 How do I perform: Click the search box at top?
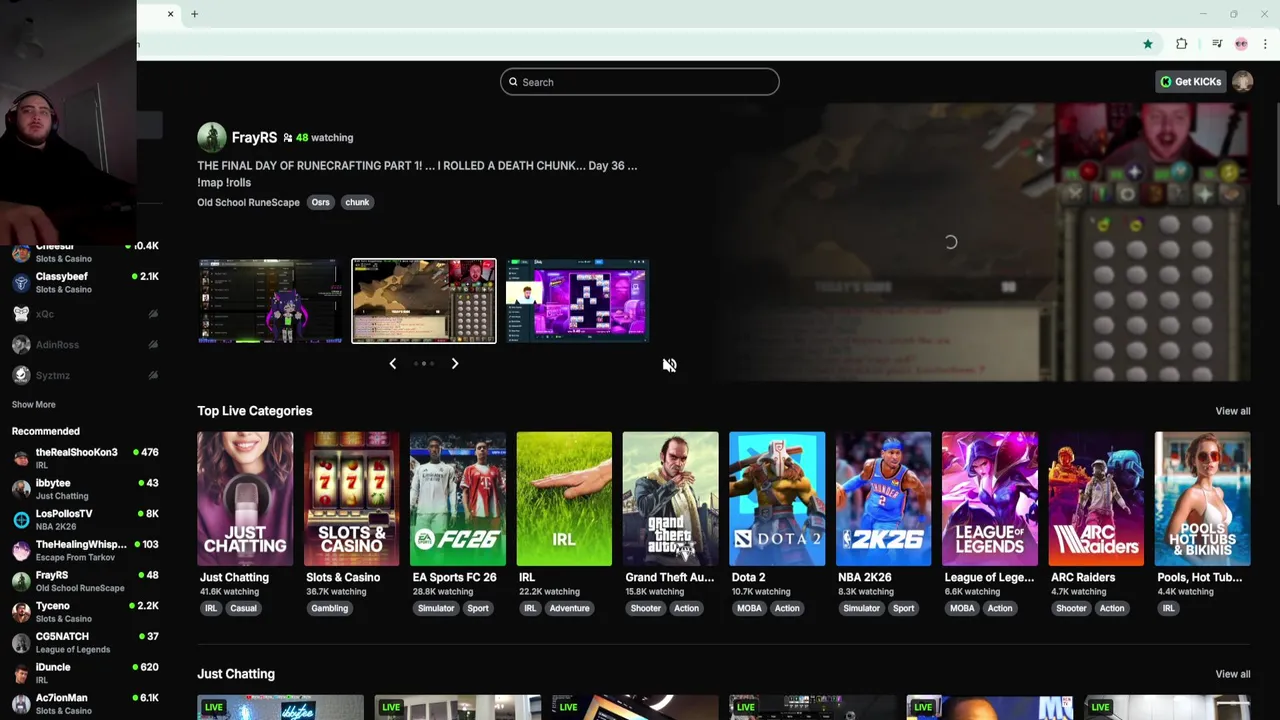[640, 82]
